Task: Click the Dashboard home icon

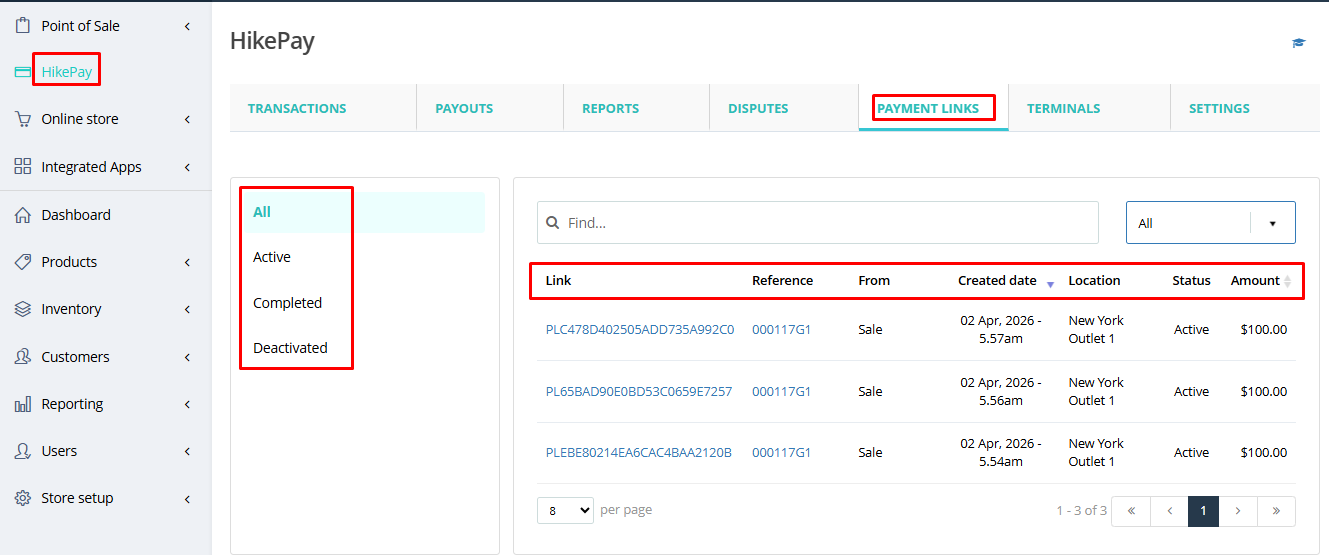Action: 22,215
